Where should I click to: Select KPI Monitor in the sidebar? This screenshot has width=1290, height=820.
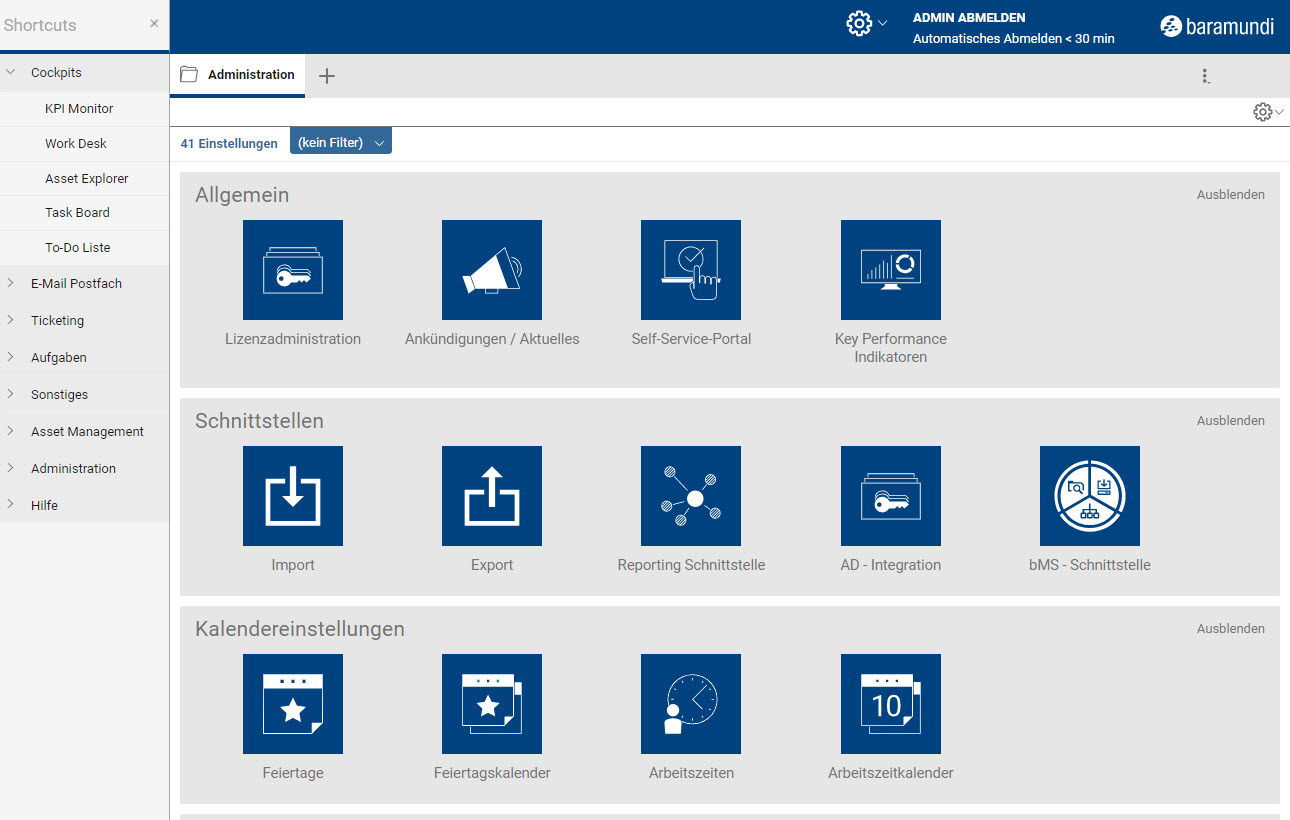79,108
